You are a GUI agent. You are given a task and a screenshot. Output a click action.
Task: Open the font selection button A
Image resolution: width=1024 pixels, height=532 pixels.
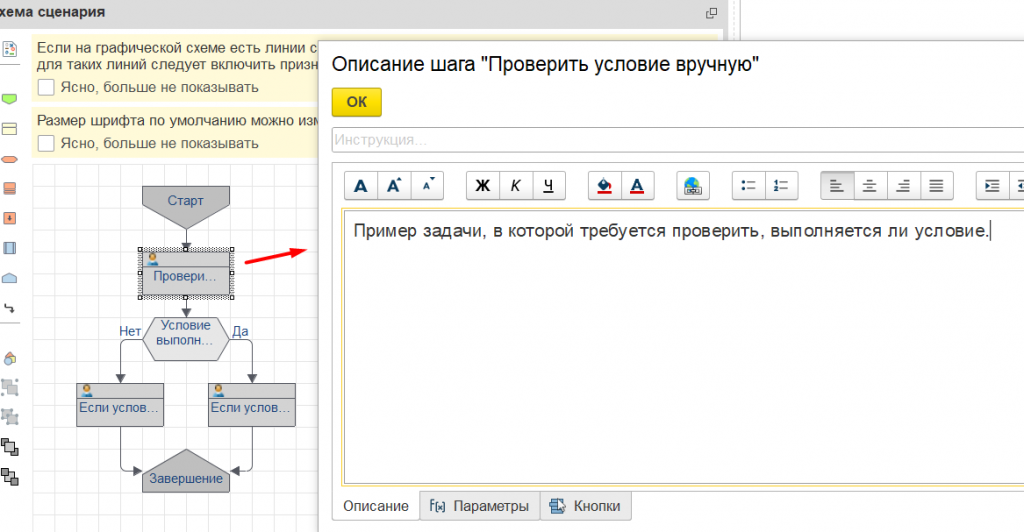360,186
